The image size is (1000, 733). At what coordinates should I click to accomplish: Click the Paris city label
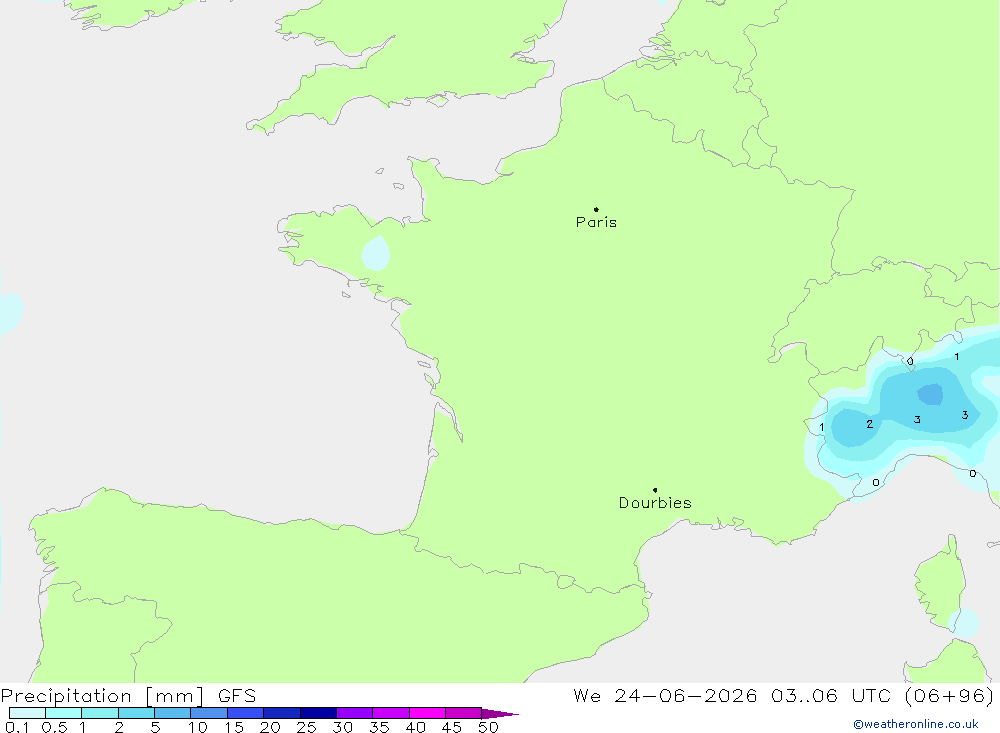(x=596, y=222)
